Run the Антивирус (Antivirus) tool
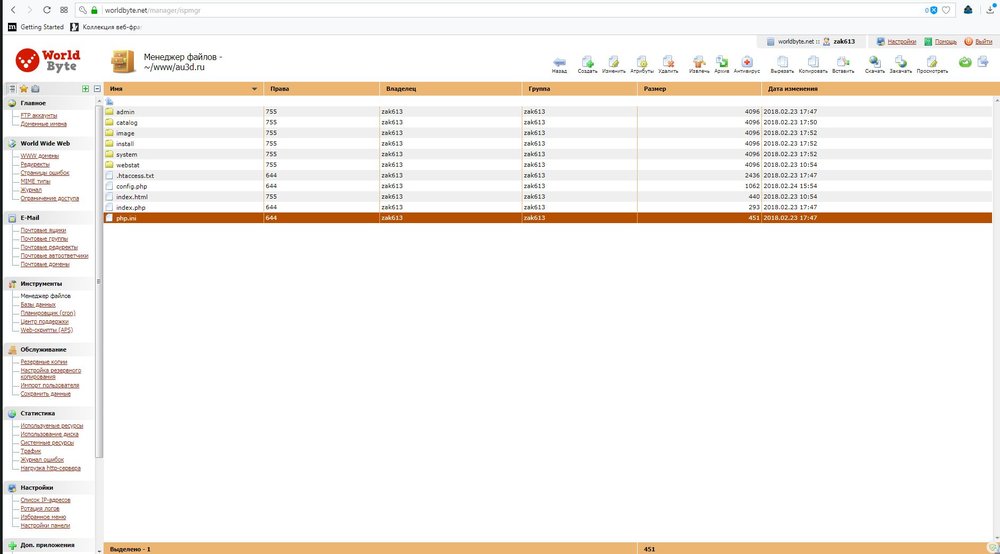This screenshot has width=1000, height=554. tap(746, 62)
